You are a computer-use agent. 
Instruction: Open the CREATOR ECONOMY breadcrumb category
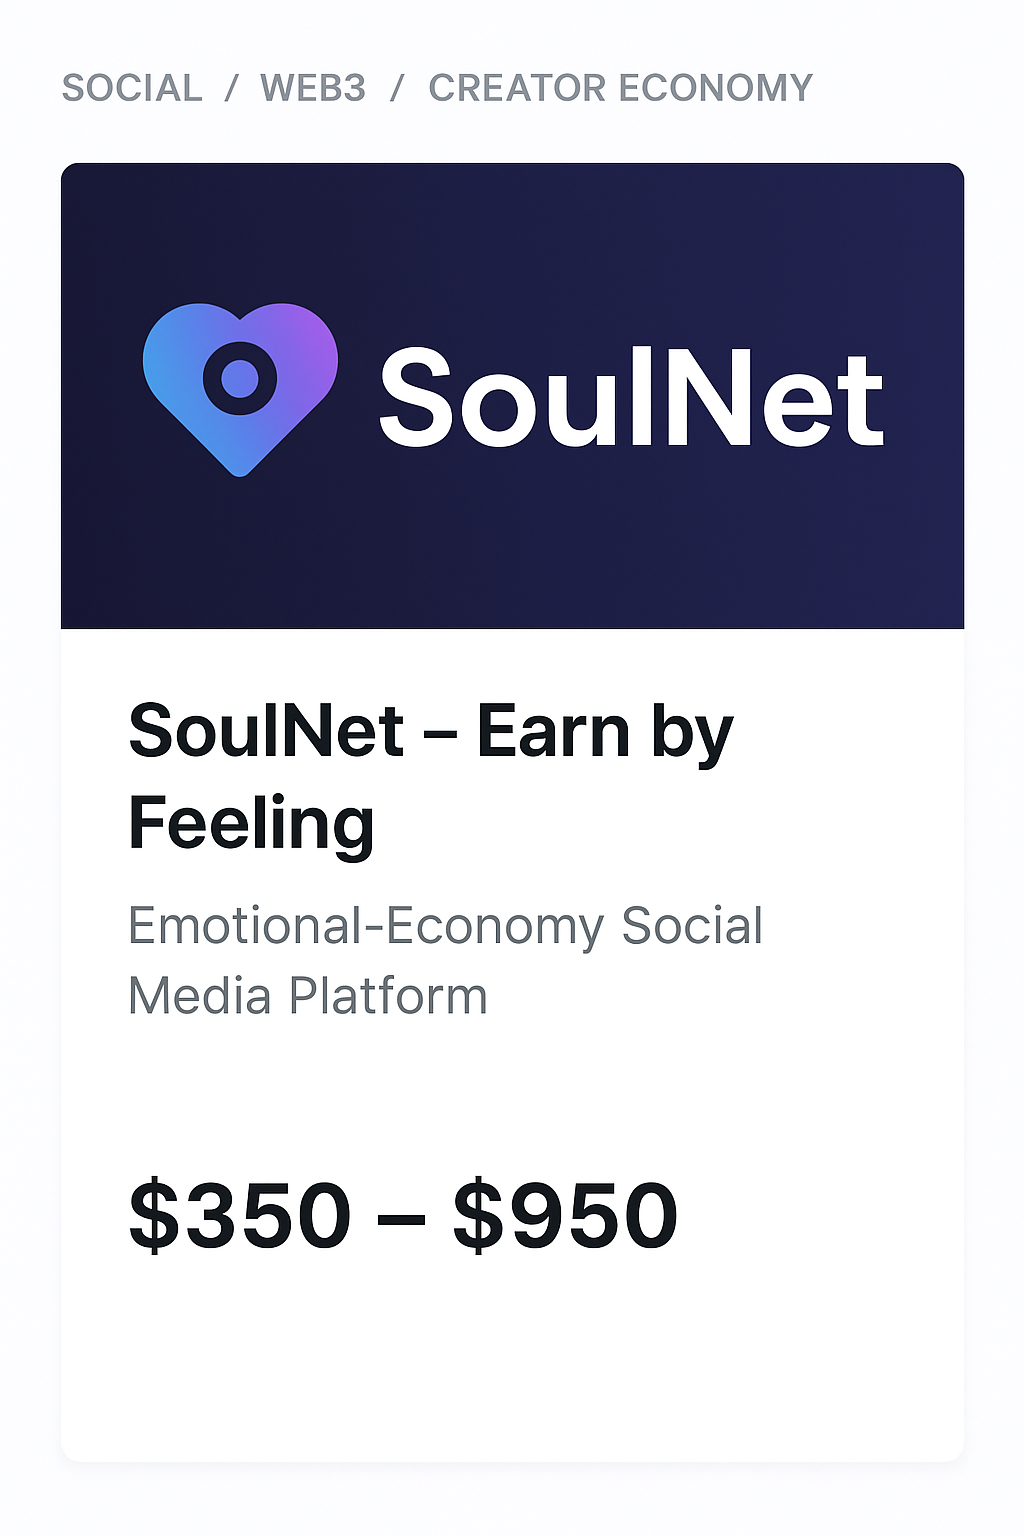coord(620,88)
